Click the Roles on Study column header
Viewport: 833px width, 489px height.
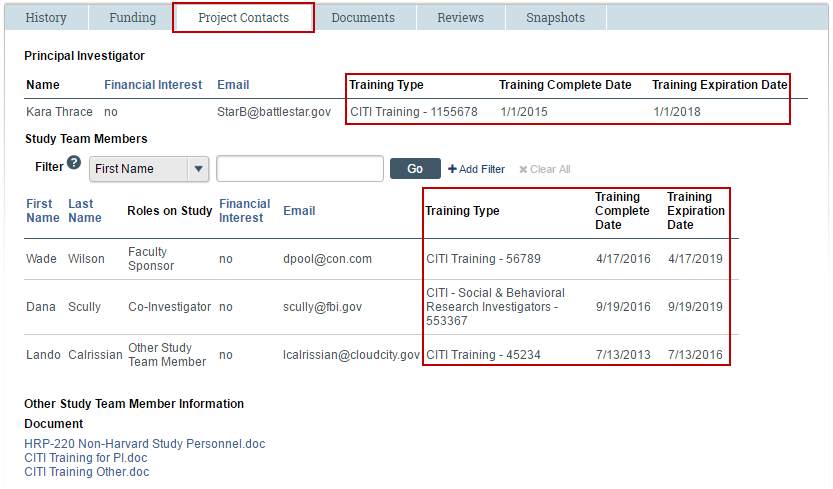169,211
